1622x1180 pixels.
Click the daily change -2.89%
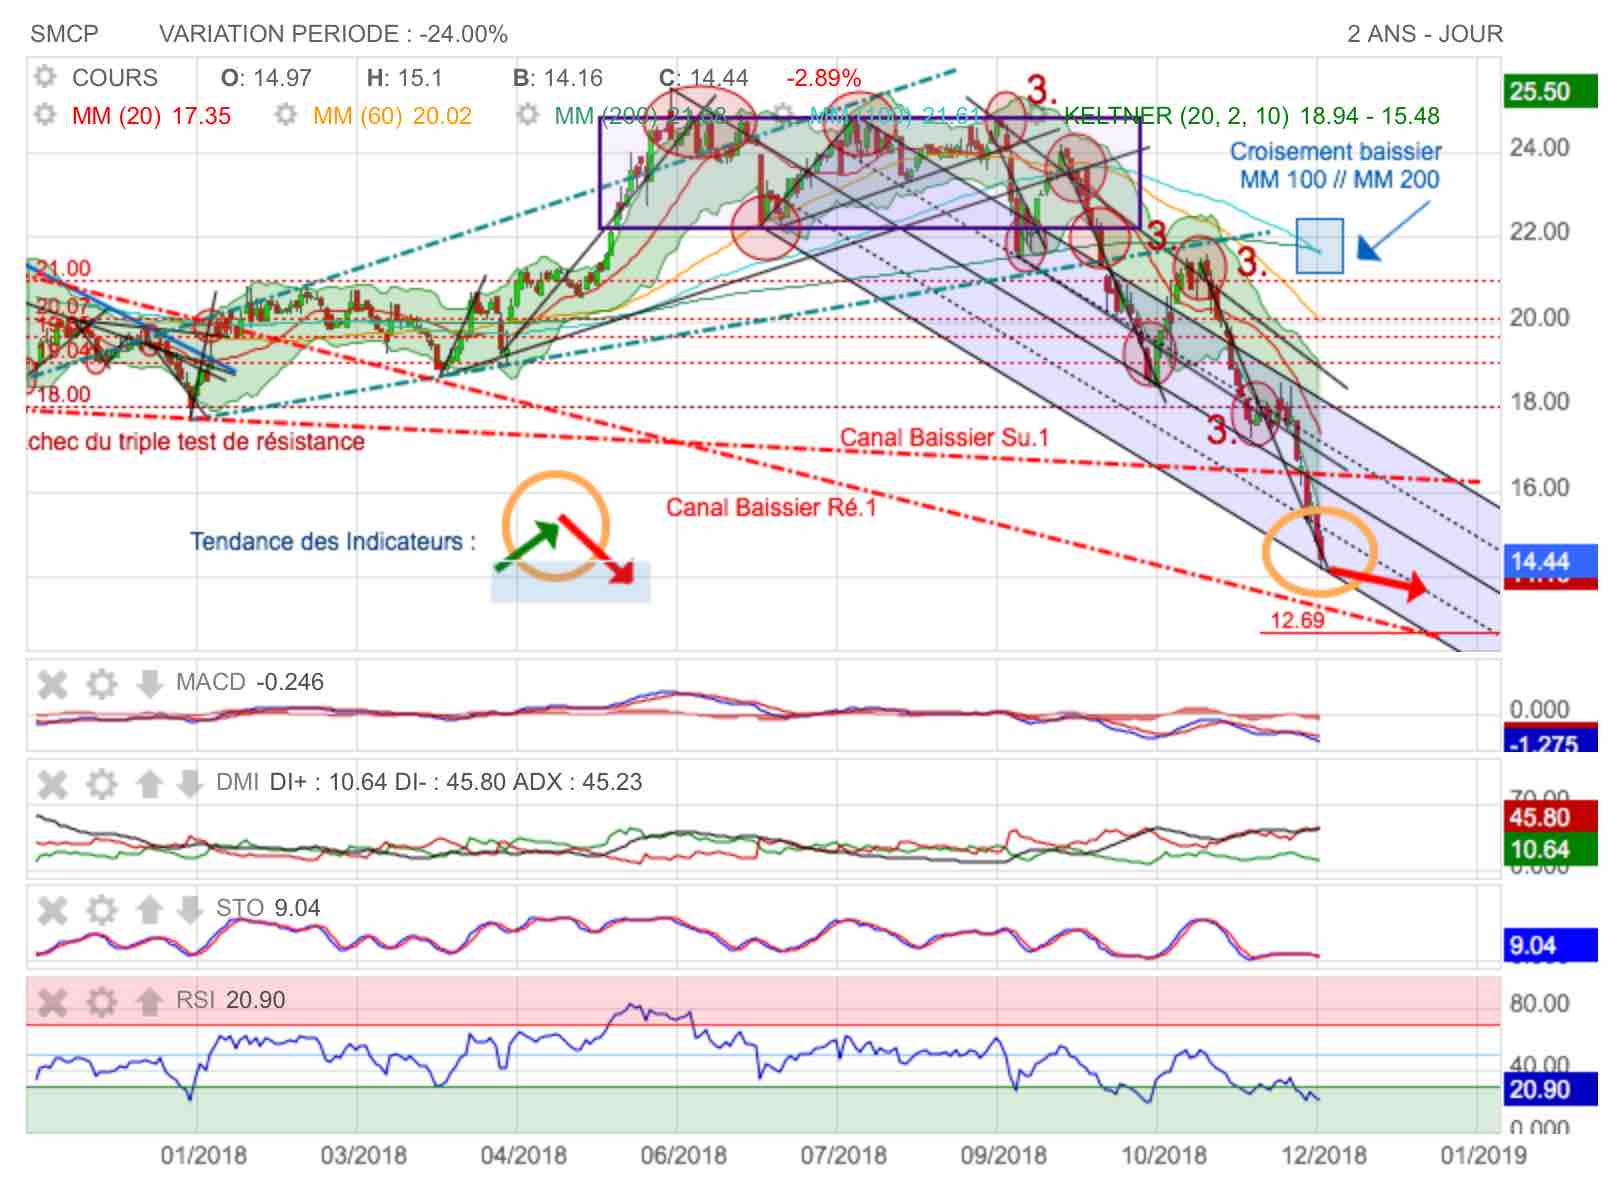click(x=823, y=78)
